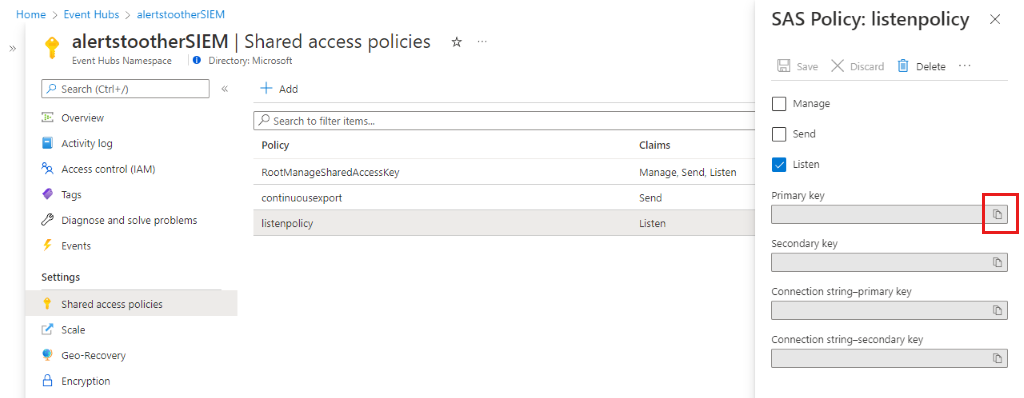Expand the portal sidebar with double chevron
1024x398 pixels.
pos(12,49)
